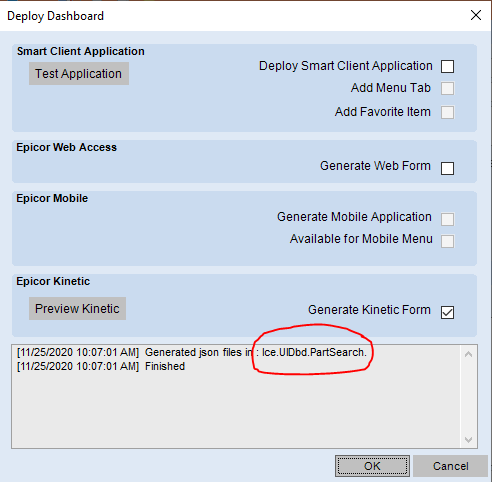Click the Epicor Mobile heading

click(x=52, y=198)
